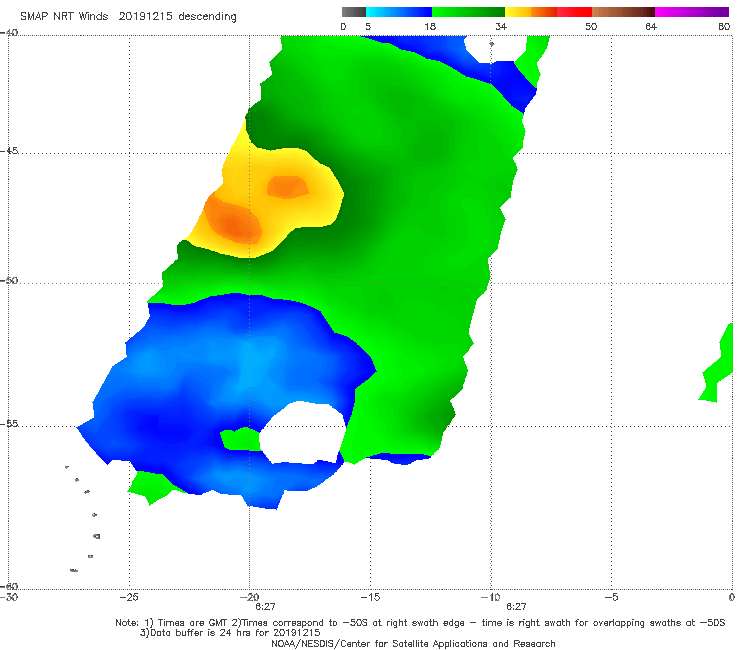Click the 'NOAA/NESDIS/Center for Satellite Applications and Research' credit

pos(413,644)
